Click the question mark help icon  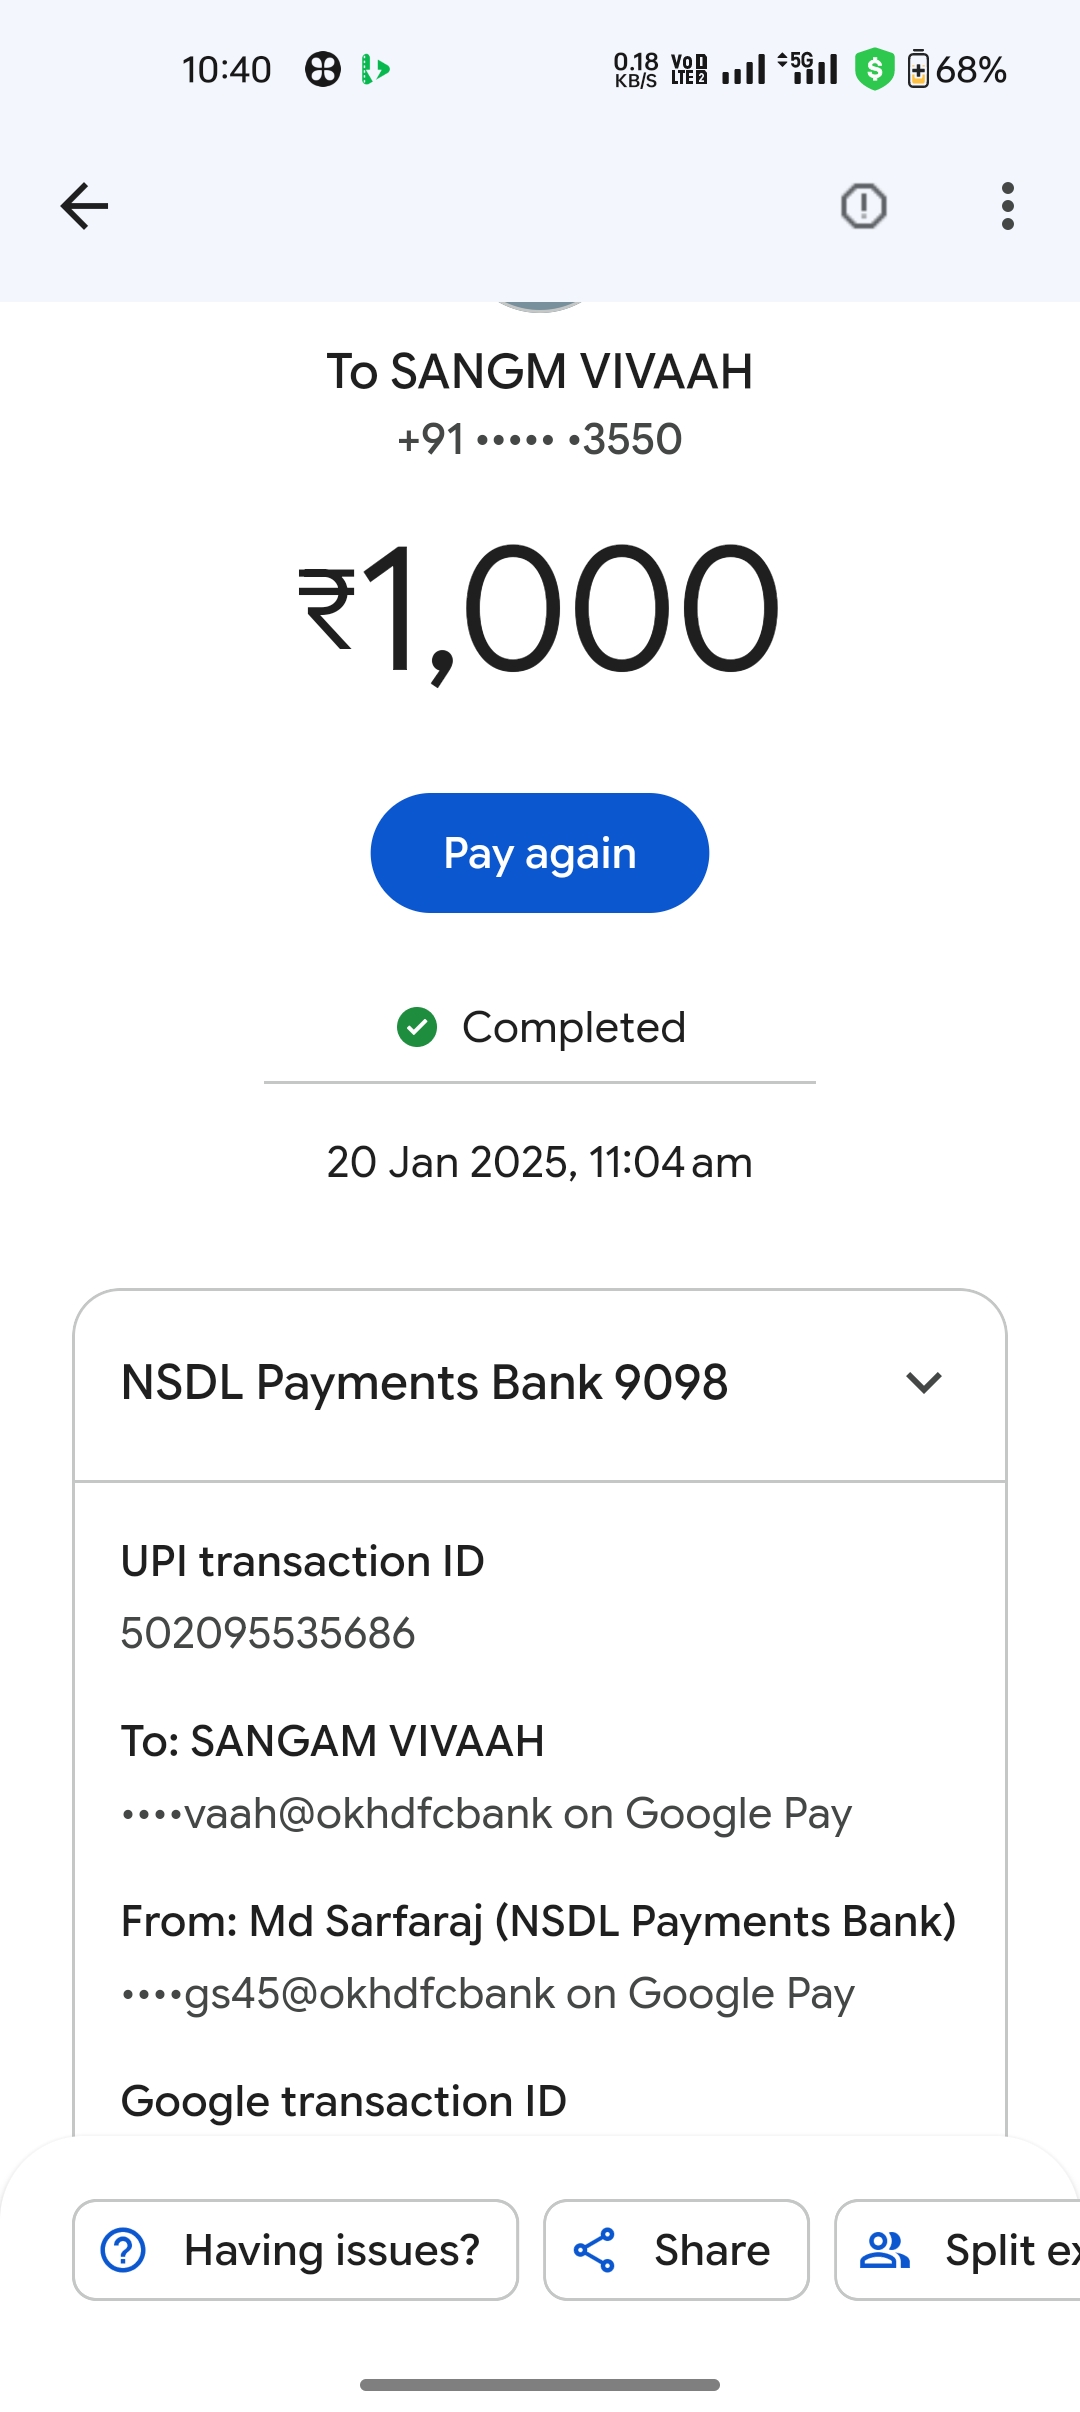coord(124,2250)
